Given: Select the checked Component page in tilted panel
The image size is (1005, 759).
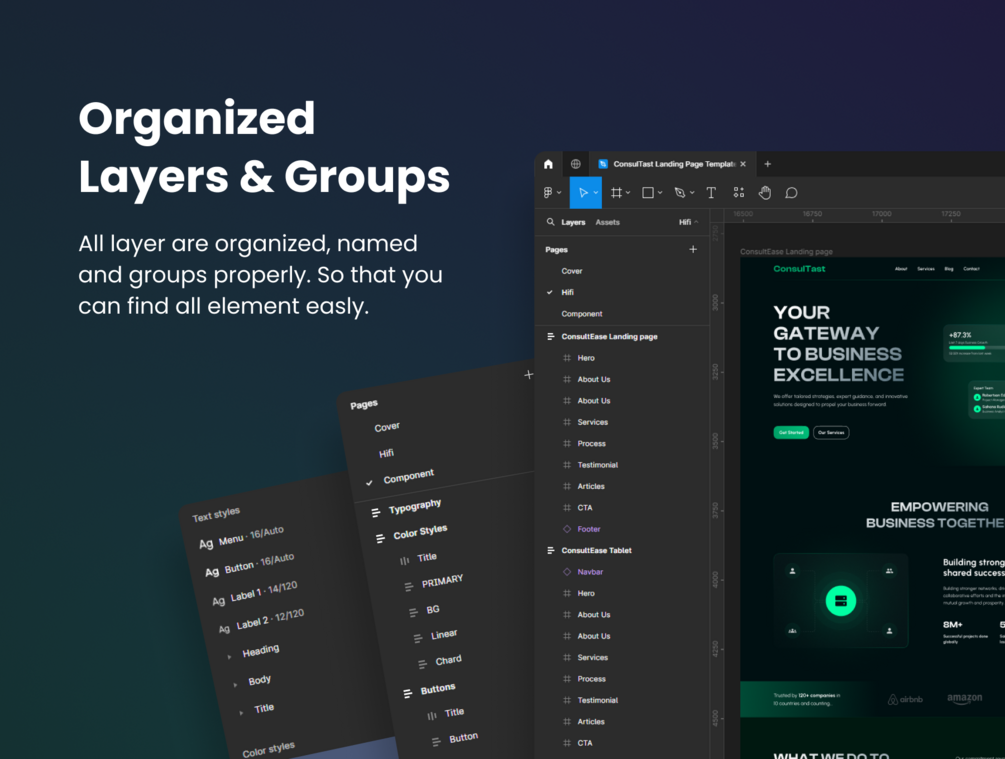Looking at the screenshot, I should point(408,477).
